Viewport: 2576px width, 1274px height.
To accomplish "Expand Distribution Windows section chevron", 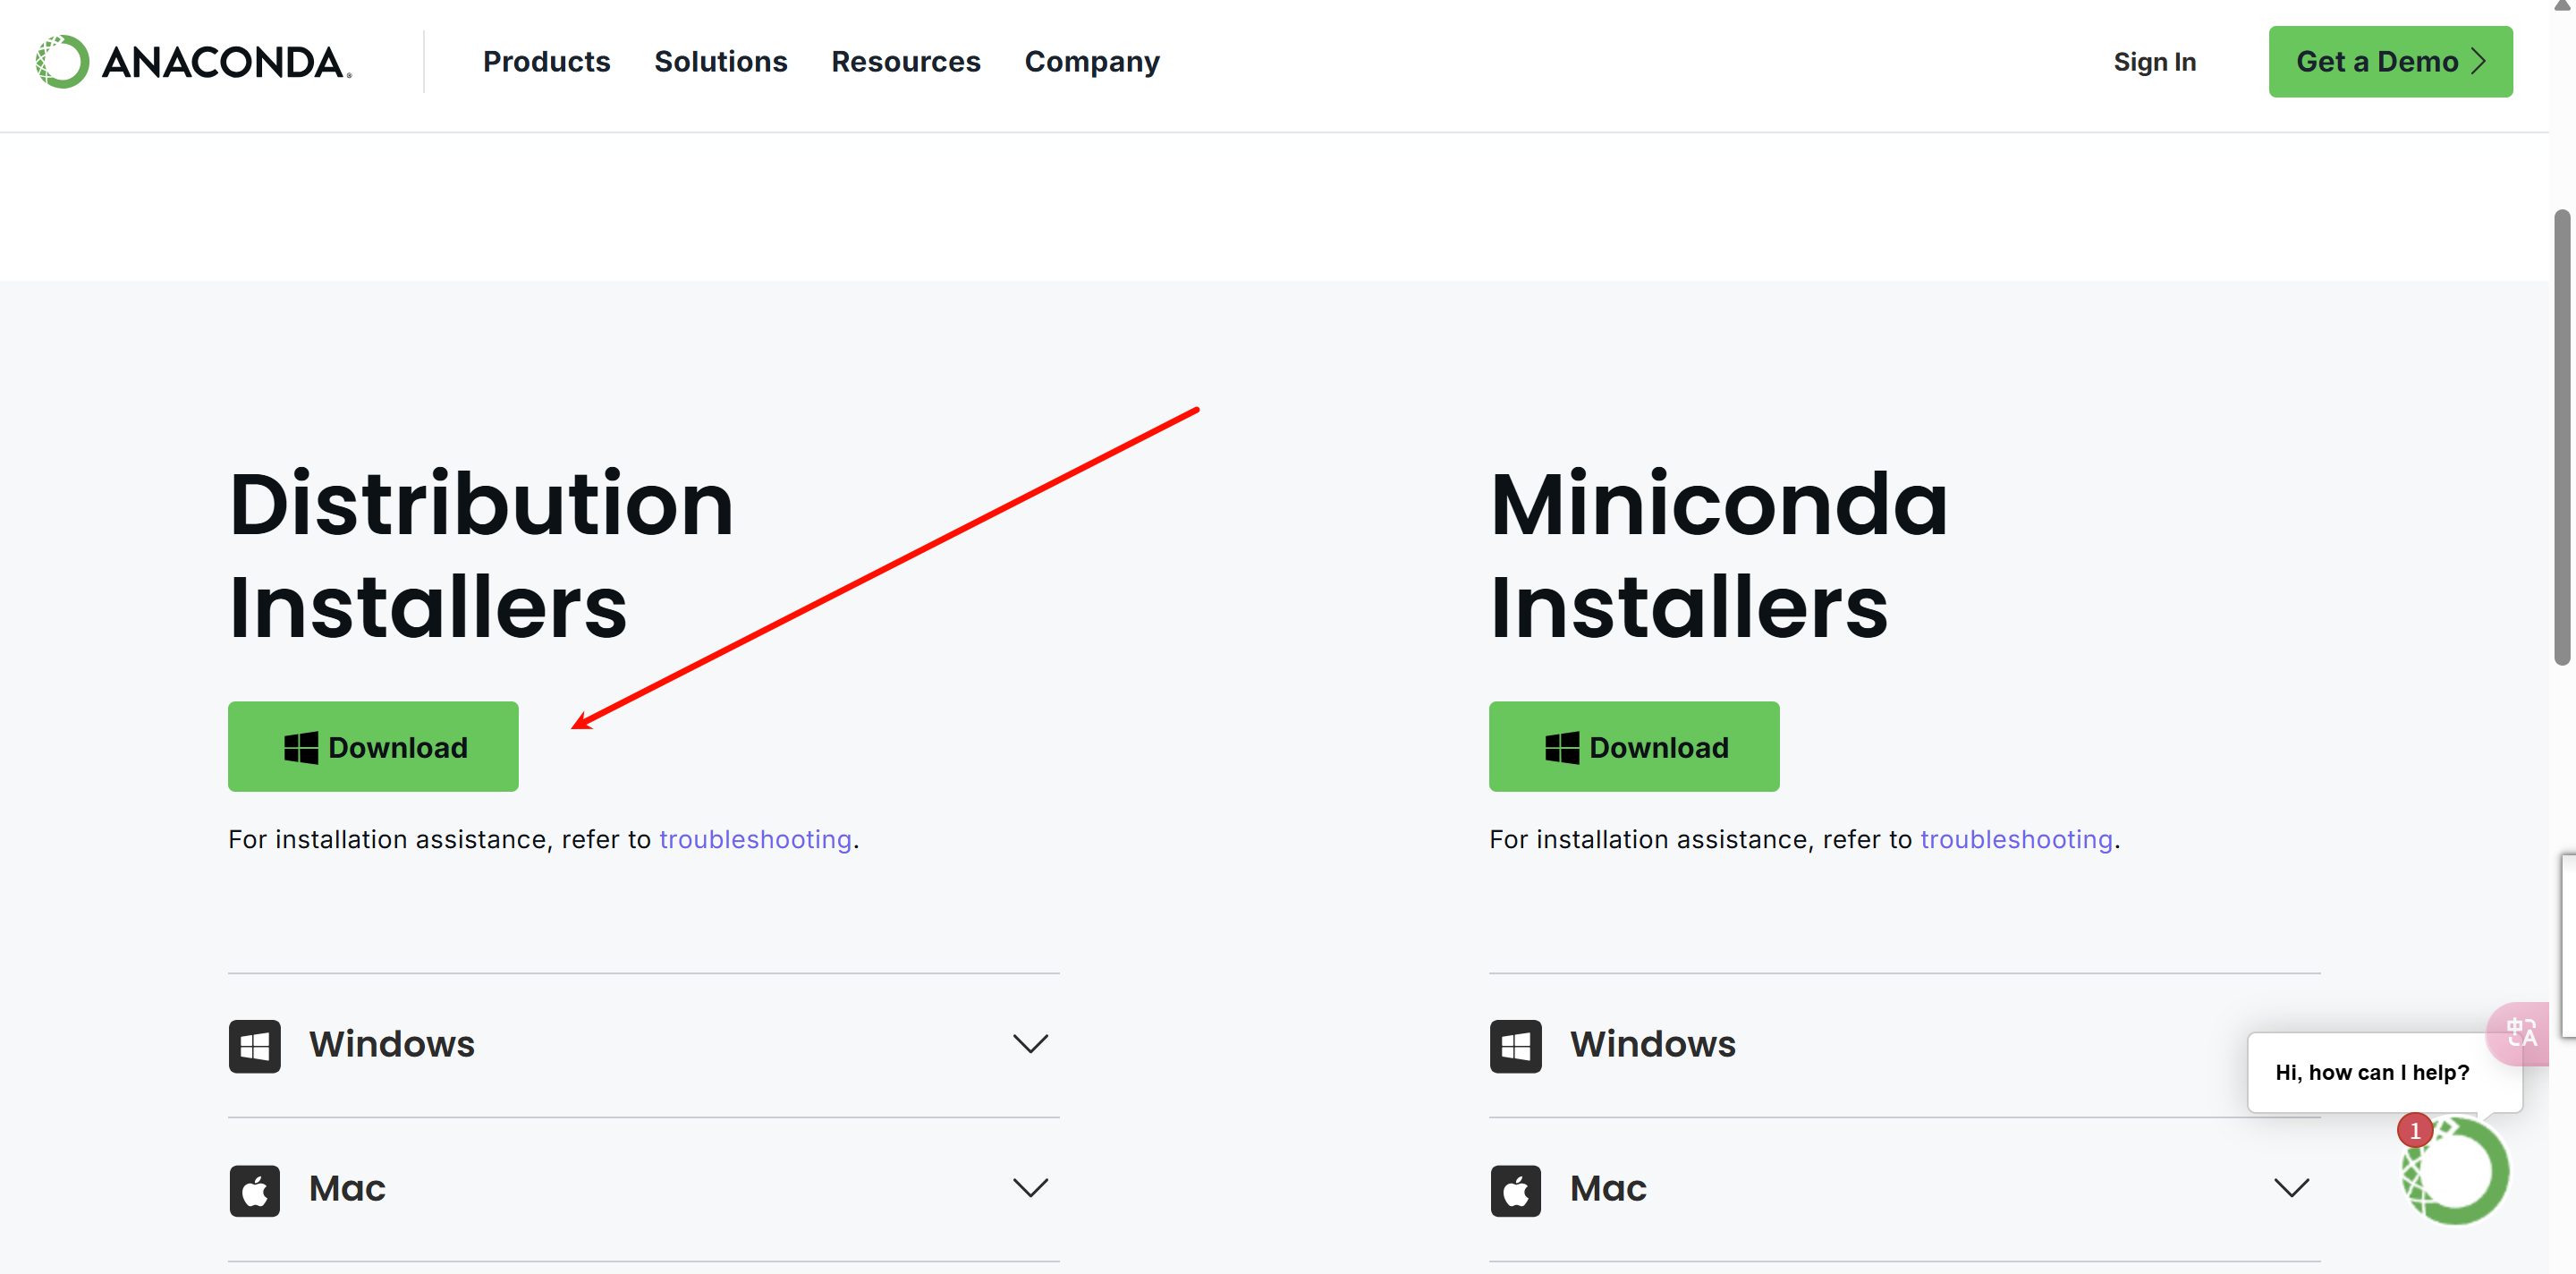I will 1030,1044.
